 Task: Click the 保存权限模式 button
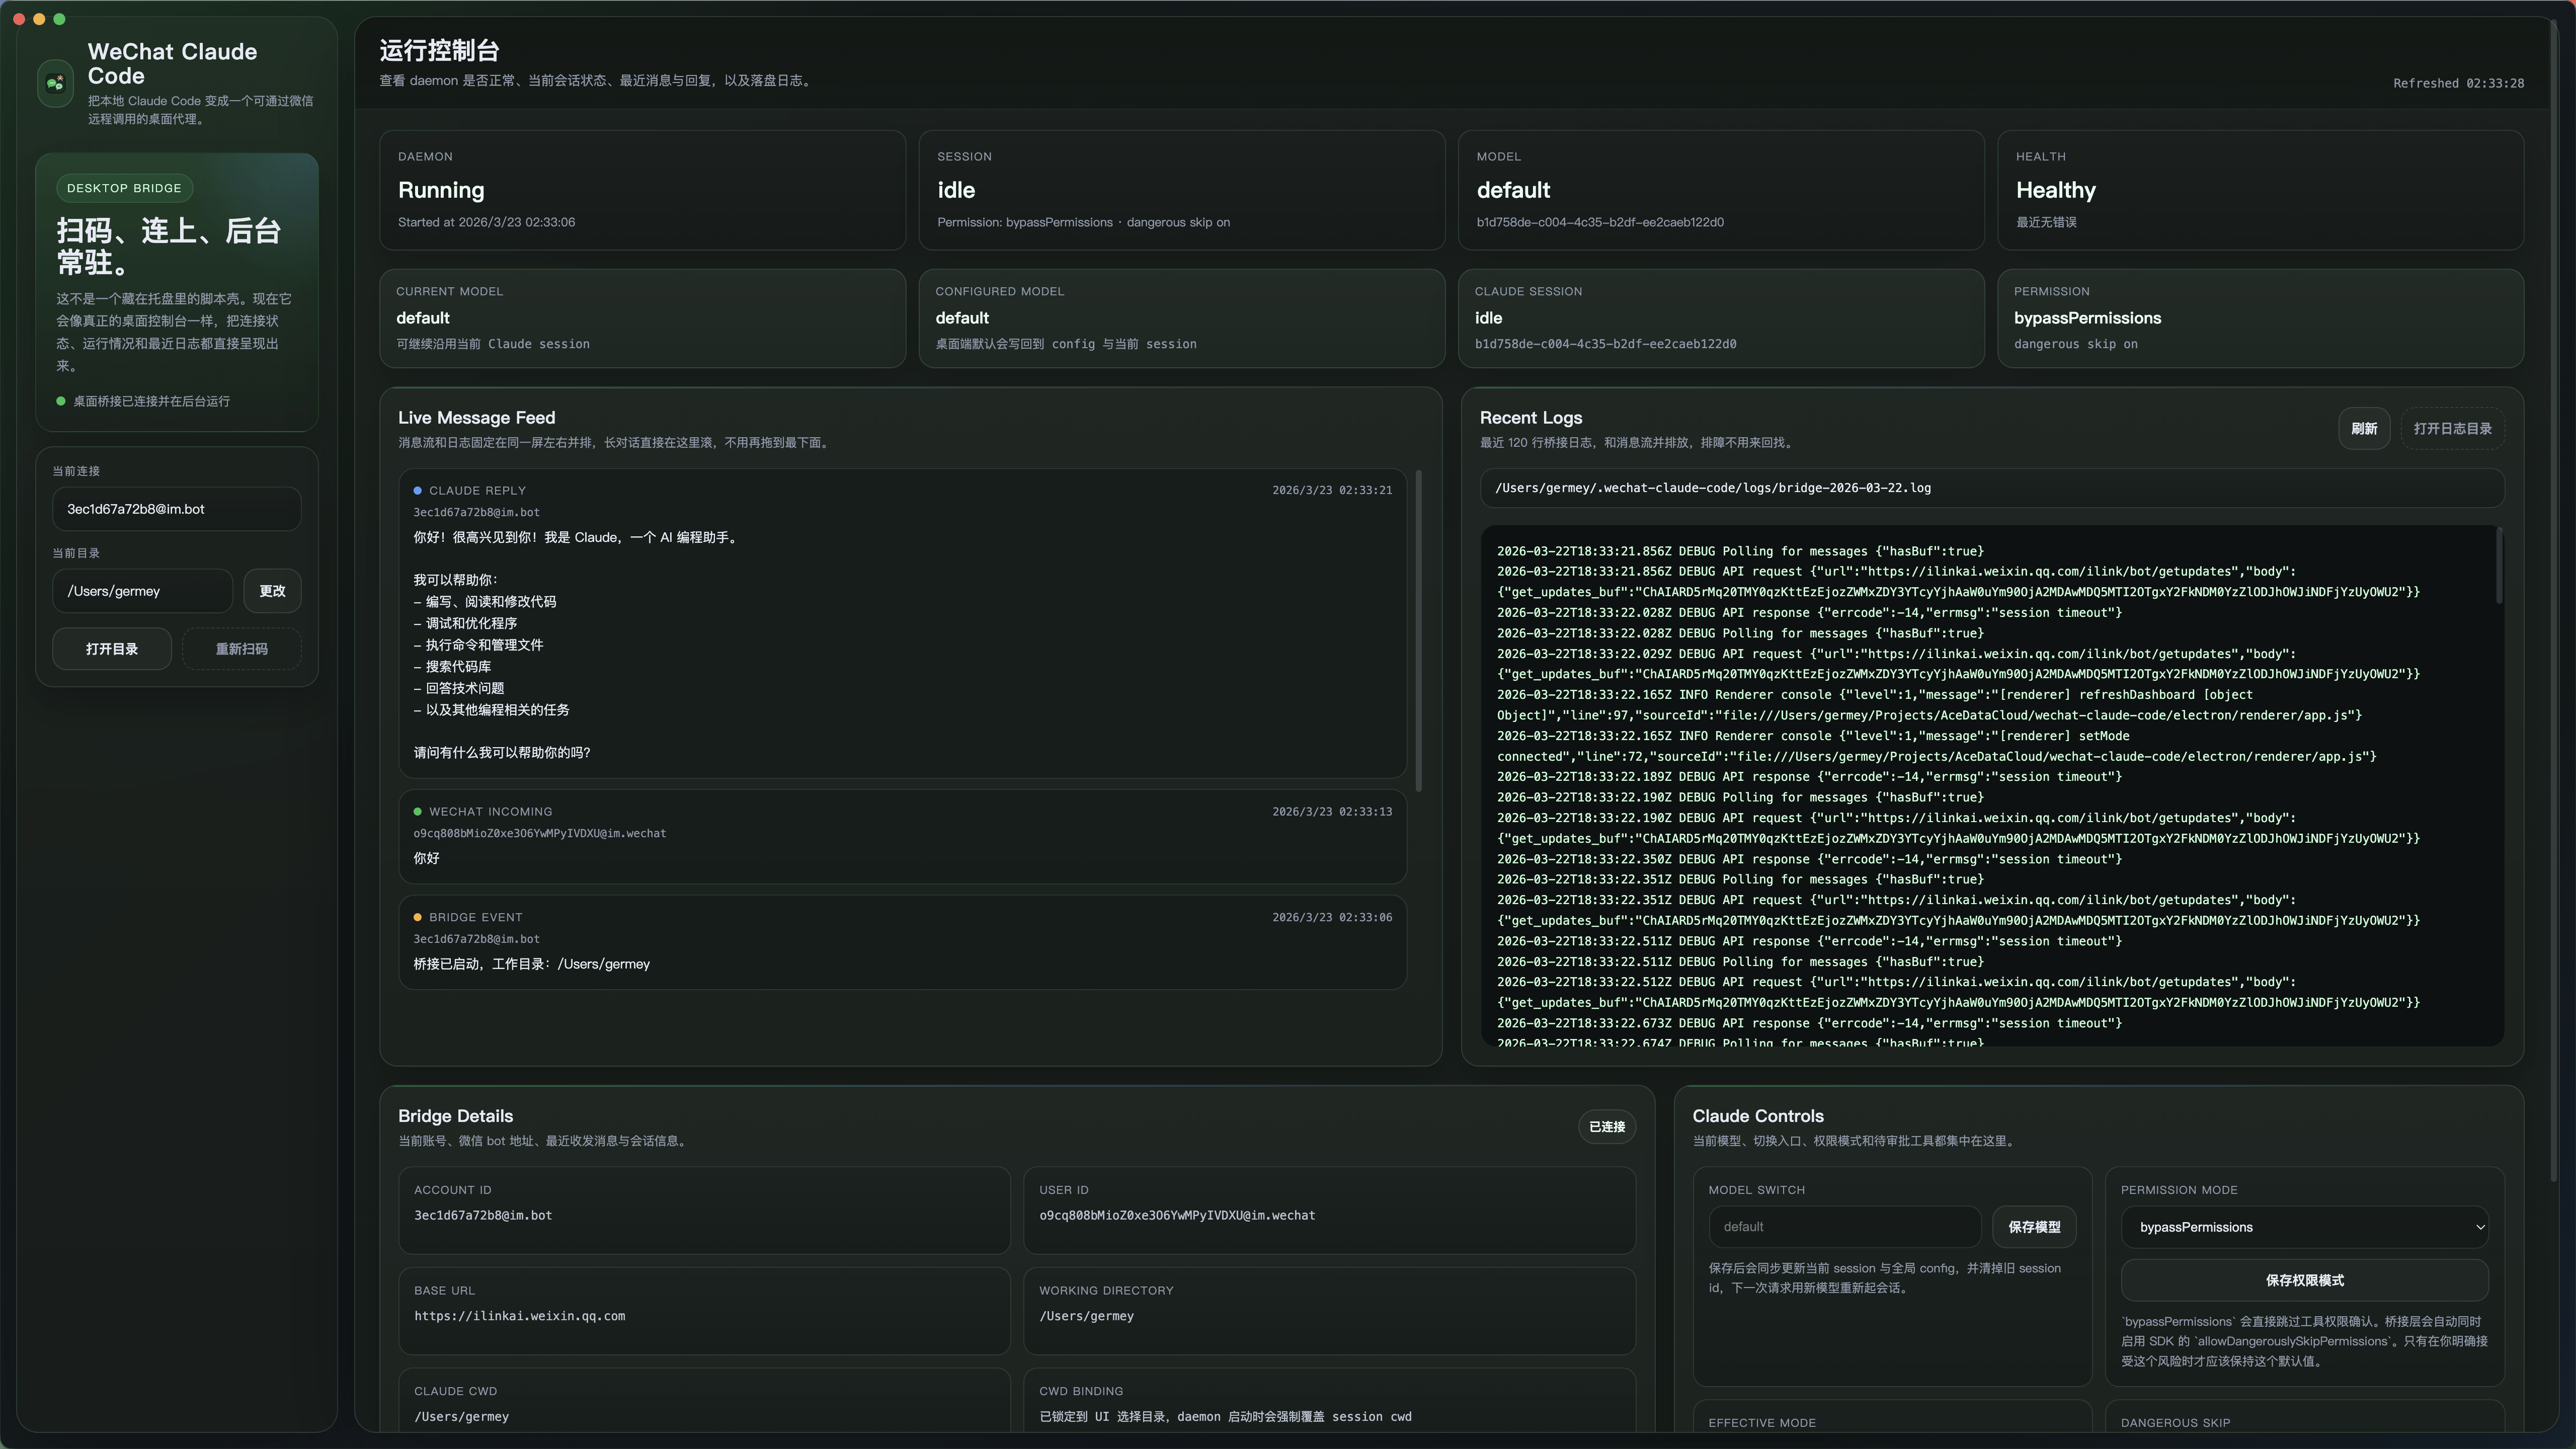2304,1280
